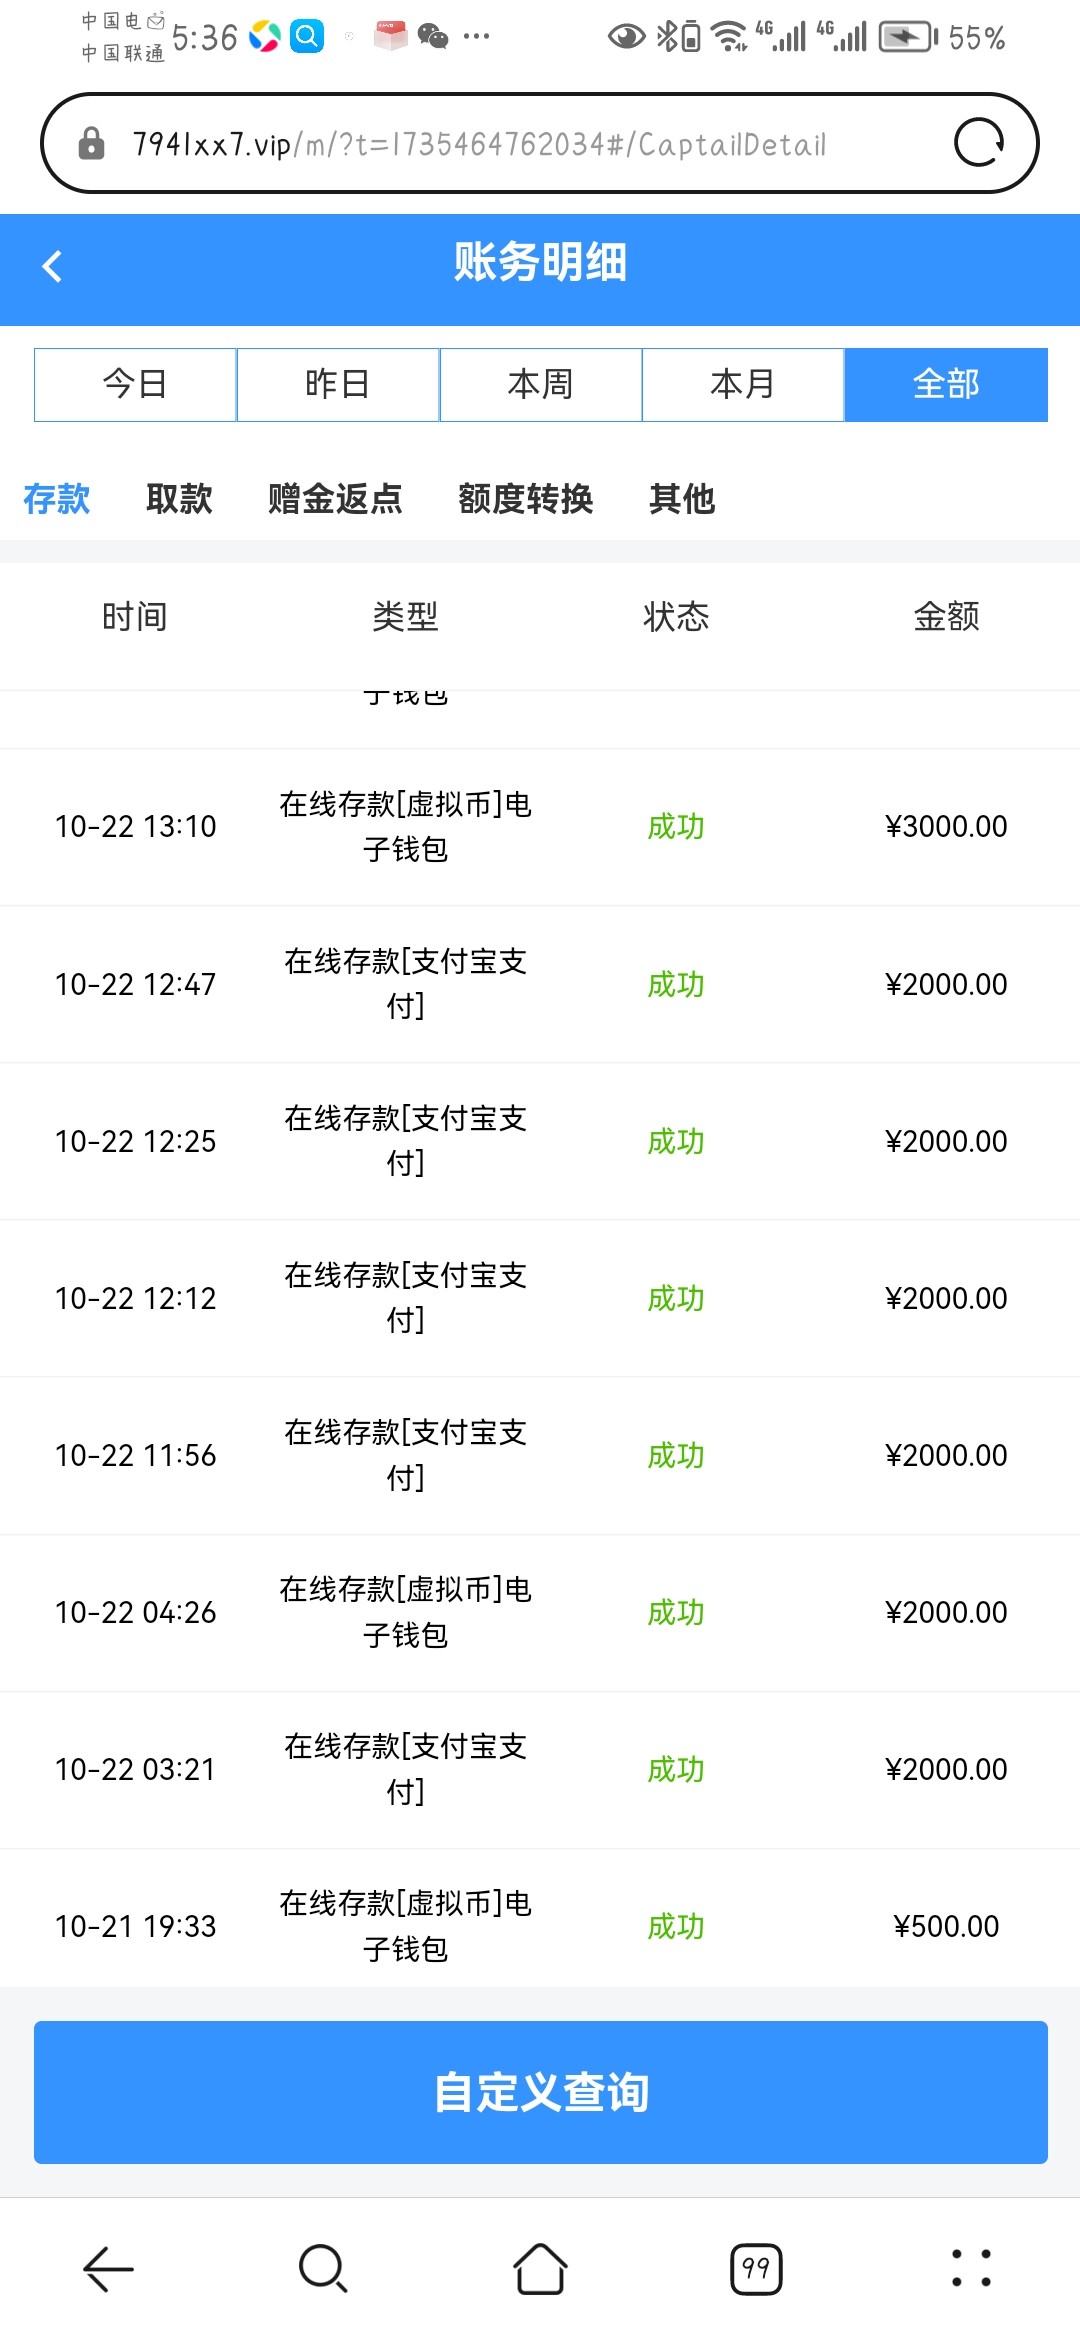Choose the 本月 date filter

(x=743, y=385)
